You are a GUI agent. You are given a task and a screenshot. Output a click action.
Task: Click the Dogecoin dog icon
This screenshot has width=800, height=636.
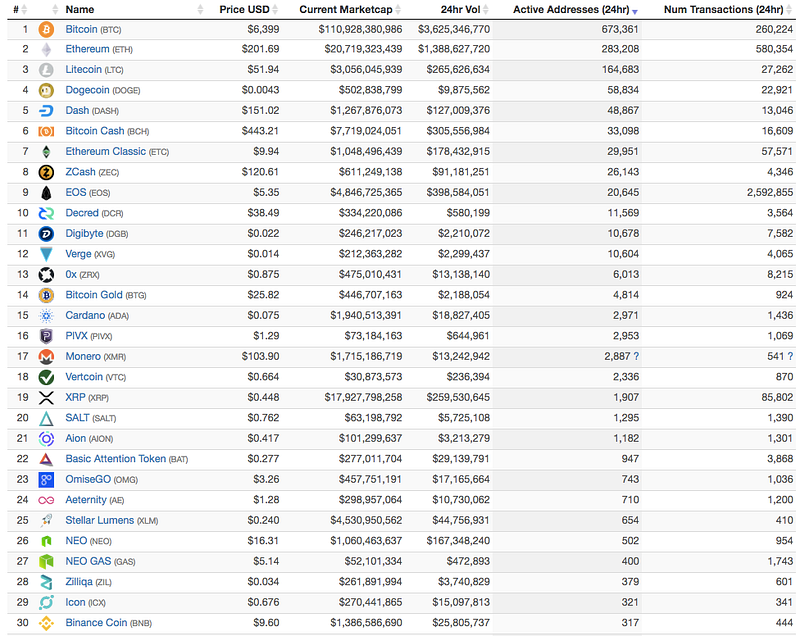46,91
